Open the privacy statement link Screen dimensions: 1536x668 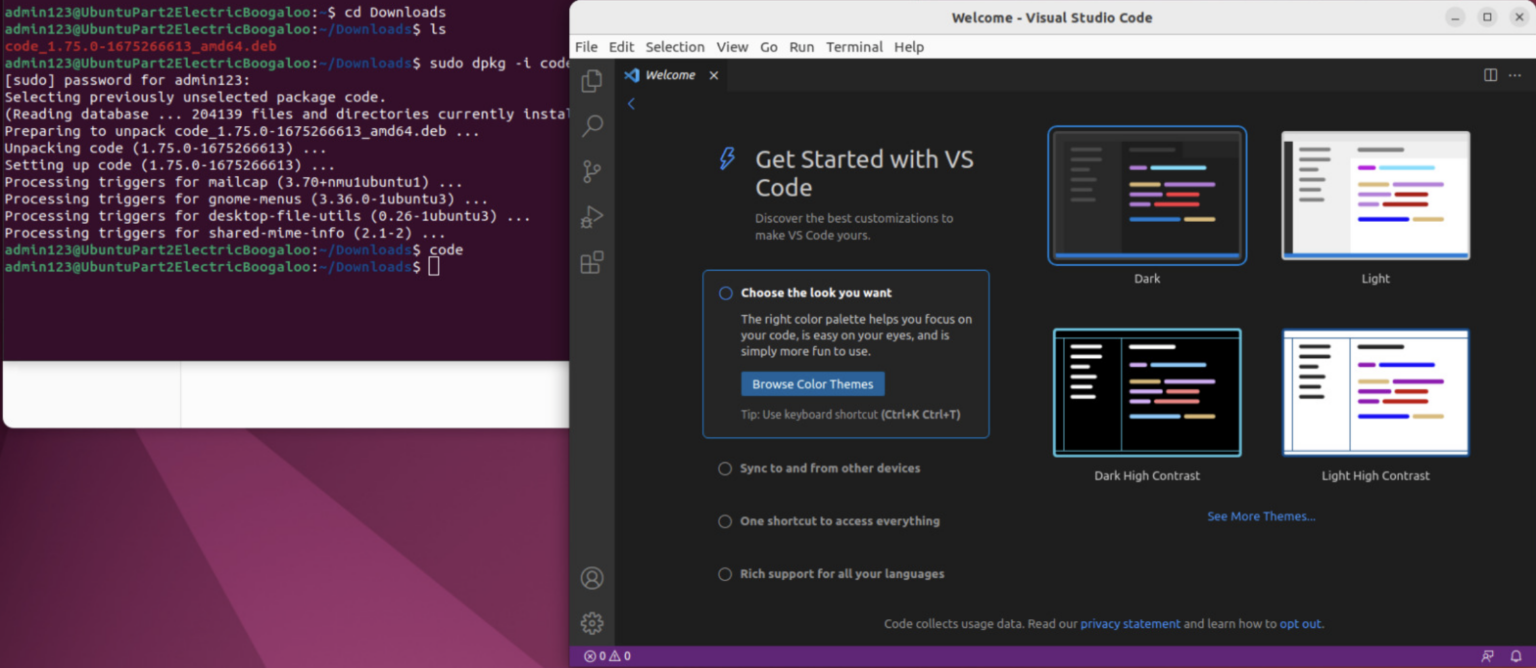(1130, 623)
